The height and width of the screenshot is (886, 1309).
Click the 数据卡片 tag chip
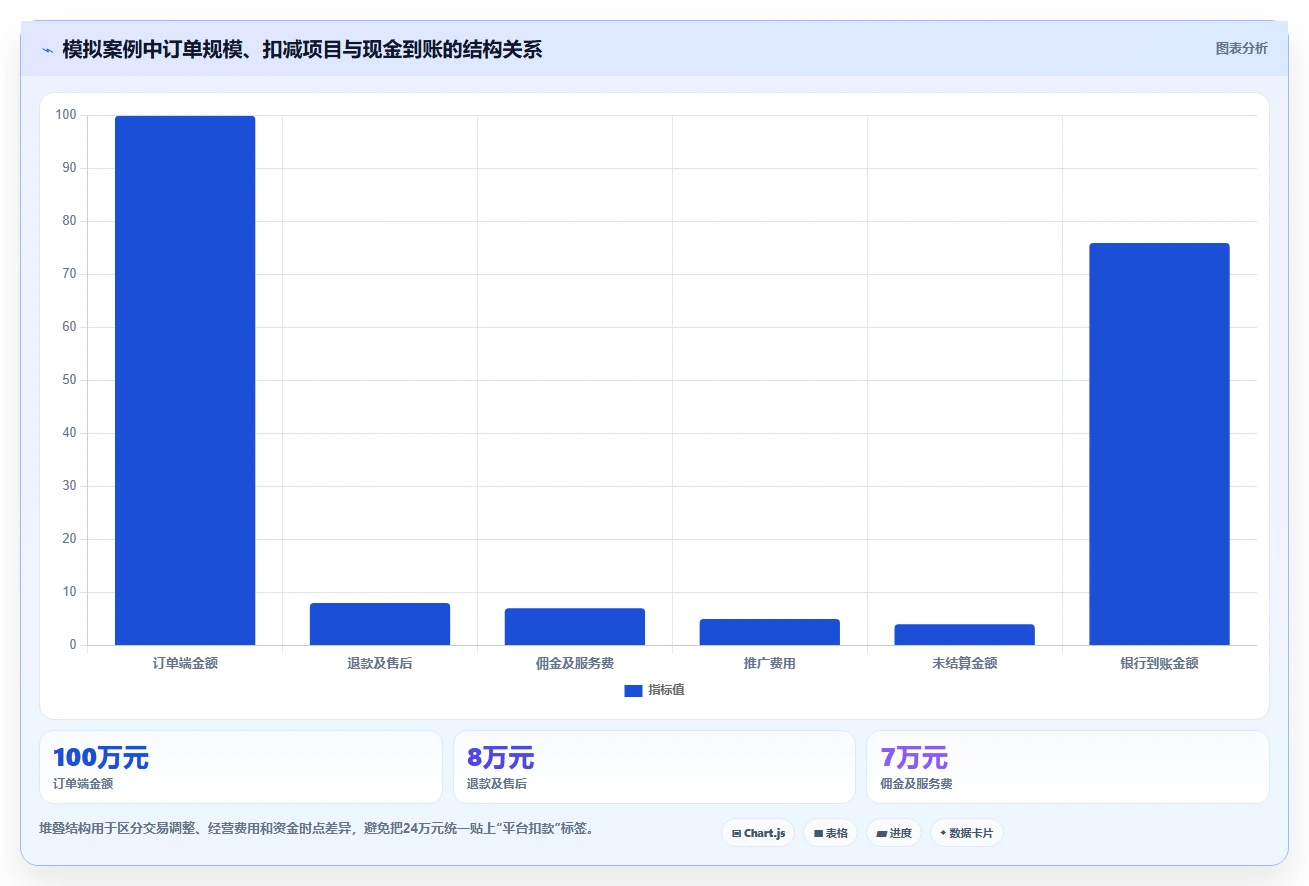click(967, 833)
